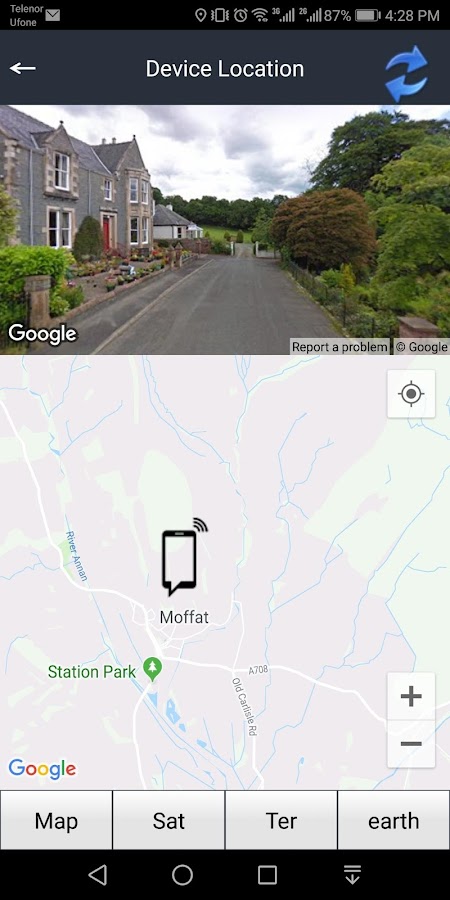The height and width of the screenshot is (900, 450).
Task: Tap the Android home circle button
Action: (x=183, y=875)
